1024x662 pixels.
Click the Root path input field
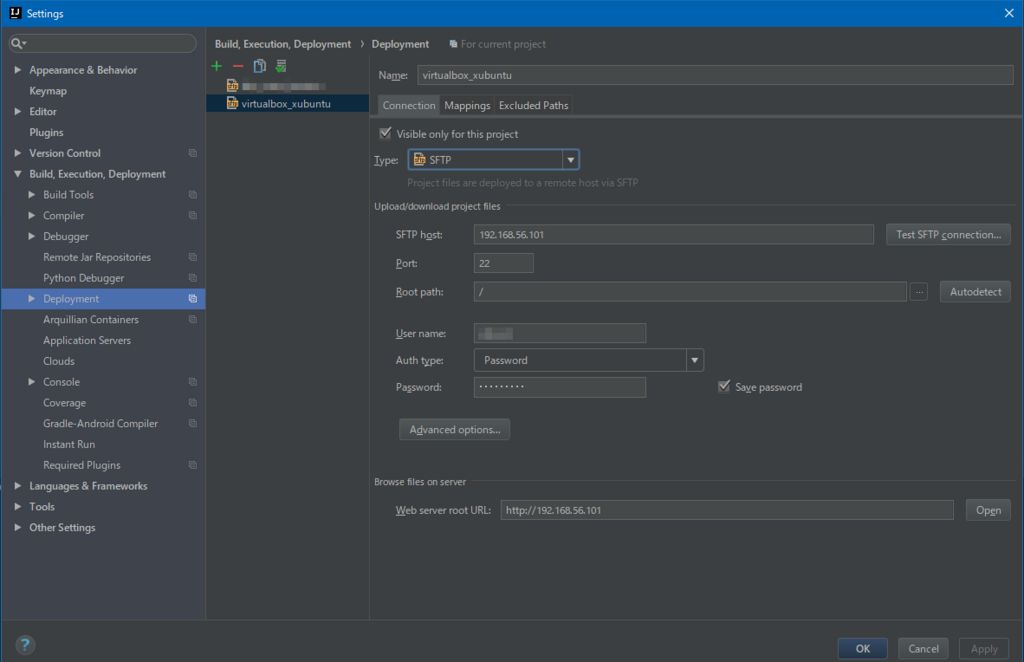tap(690, 292)
